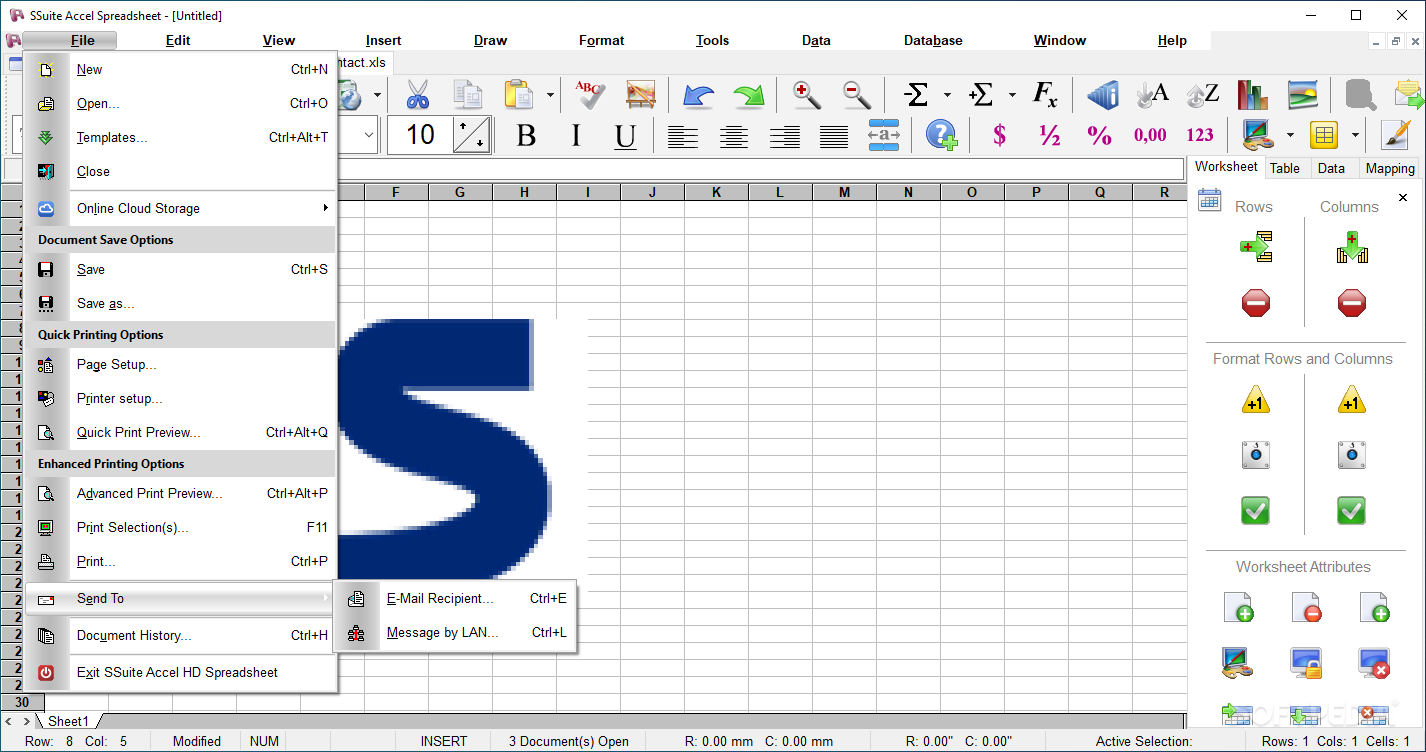This screenshot has height=752, width=1426.
Task: Click the font size 10 stepper
Action: pyautogui.click(x=472, y=135)
